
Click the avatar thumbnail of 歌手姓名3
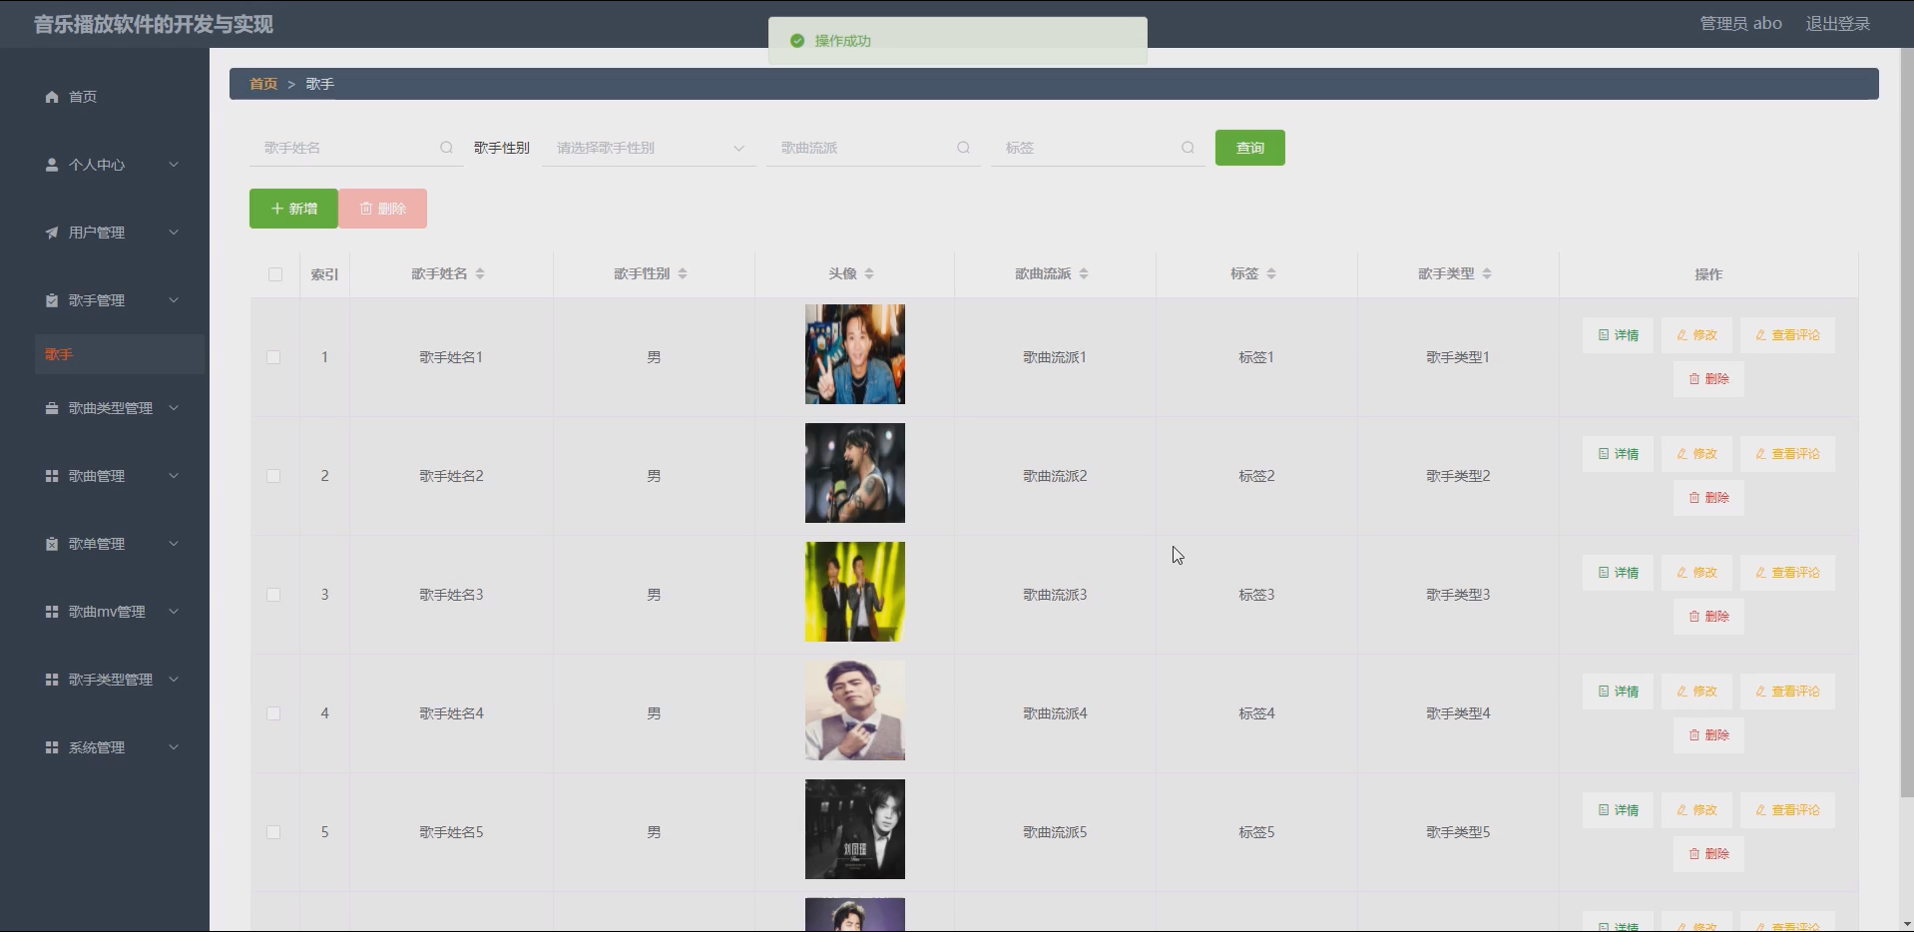[855, 593]
